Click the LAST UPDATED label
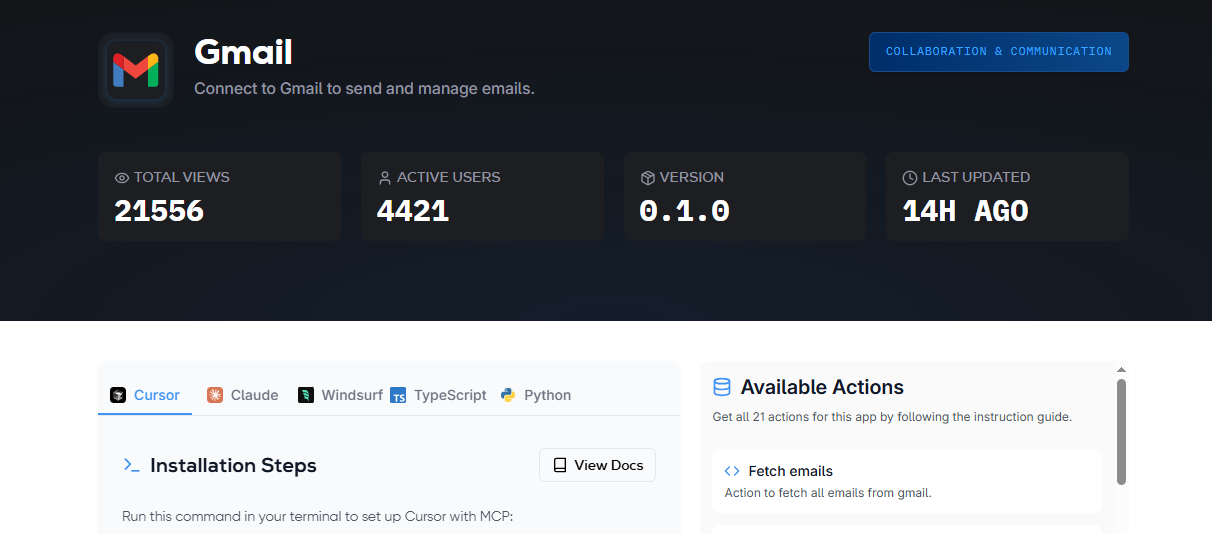Image resolution: width=1212 pixels, height=534 pixels. (x=976, y=177)
